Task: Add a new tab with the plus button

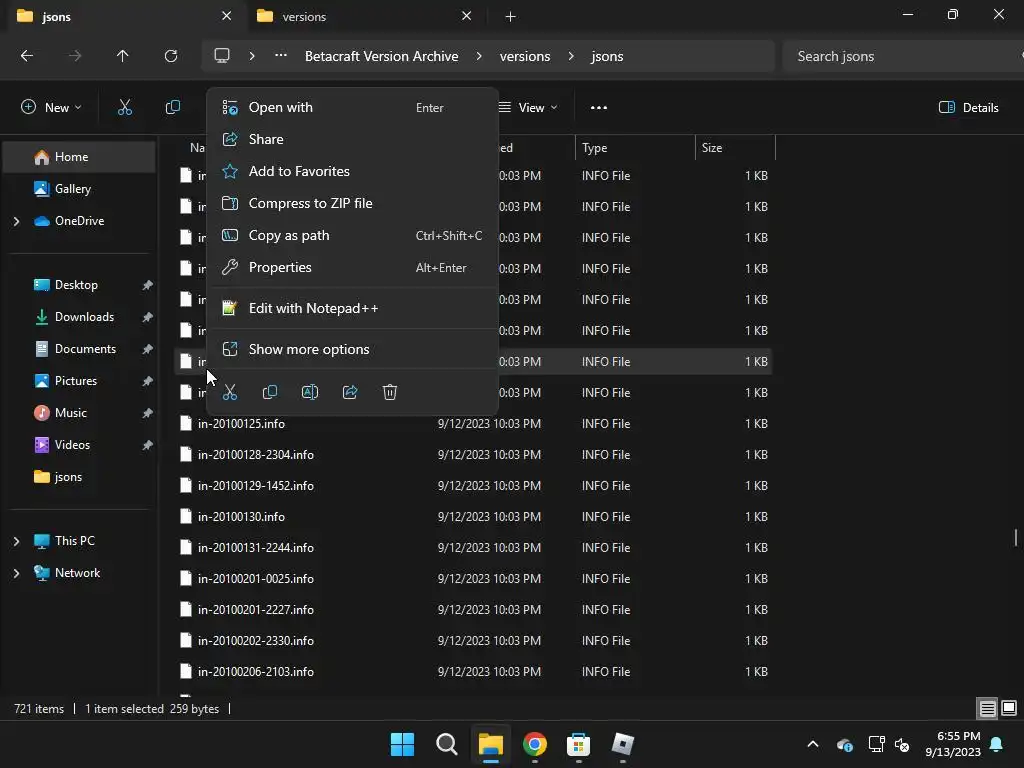Action: (511, 16)
